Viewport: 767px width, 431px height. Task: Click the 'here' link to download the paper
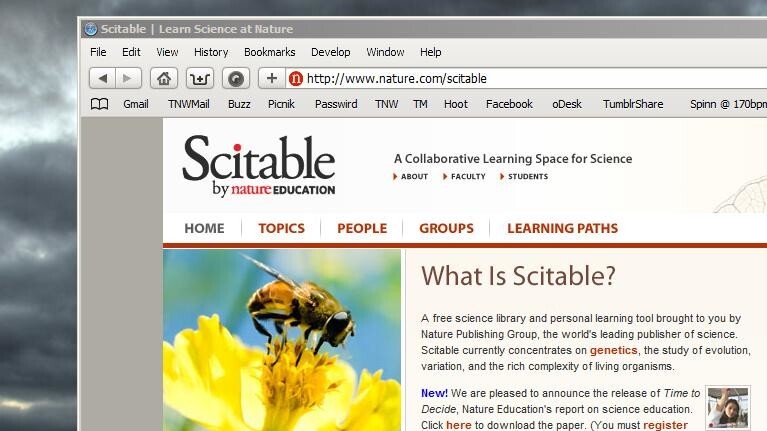[x=459, y=425]
